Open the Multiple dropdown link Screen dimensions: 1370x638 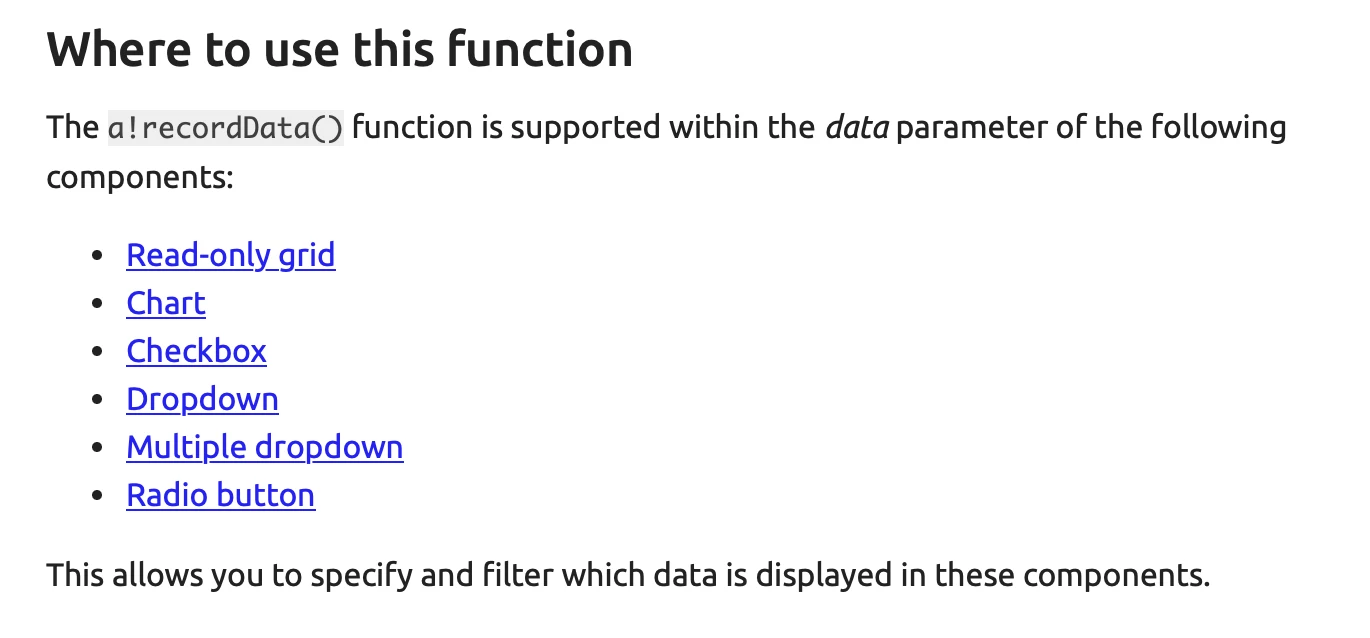tap(265, 448)
